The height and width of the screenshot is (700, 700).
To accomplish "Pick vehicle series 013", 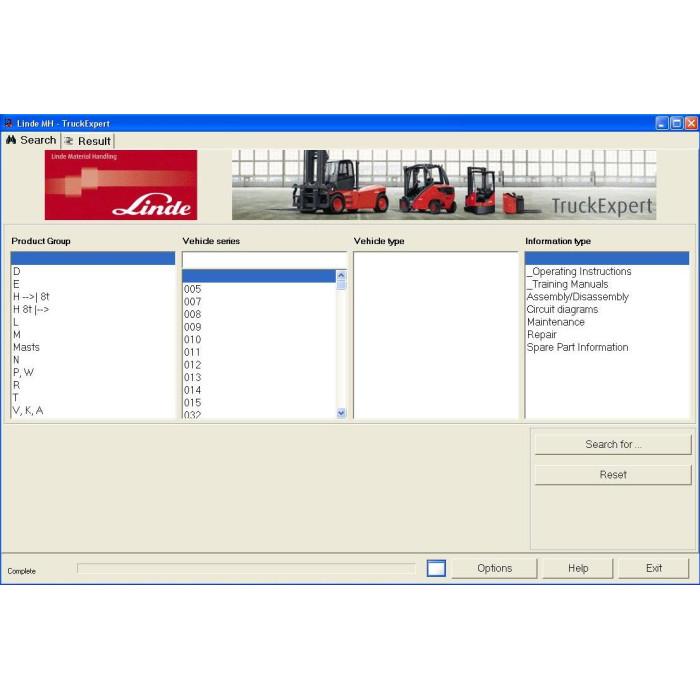I will click(x=259, y=377).
